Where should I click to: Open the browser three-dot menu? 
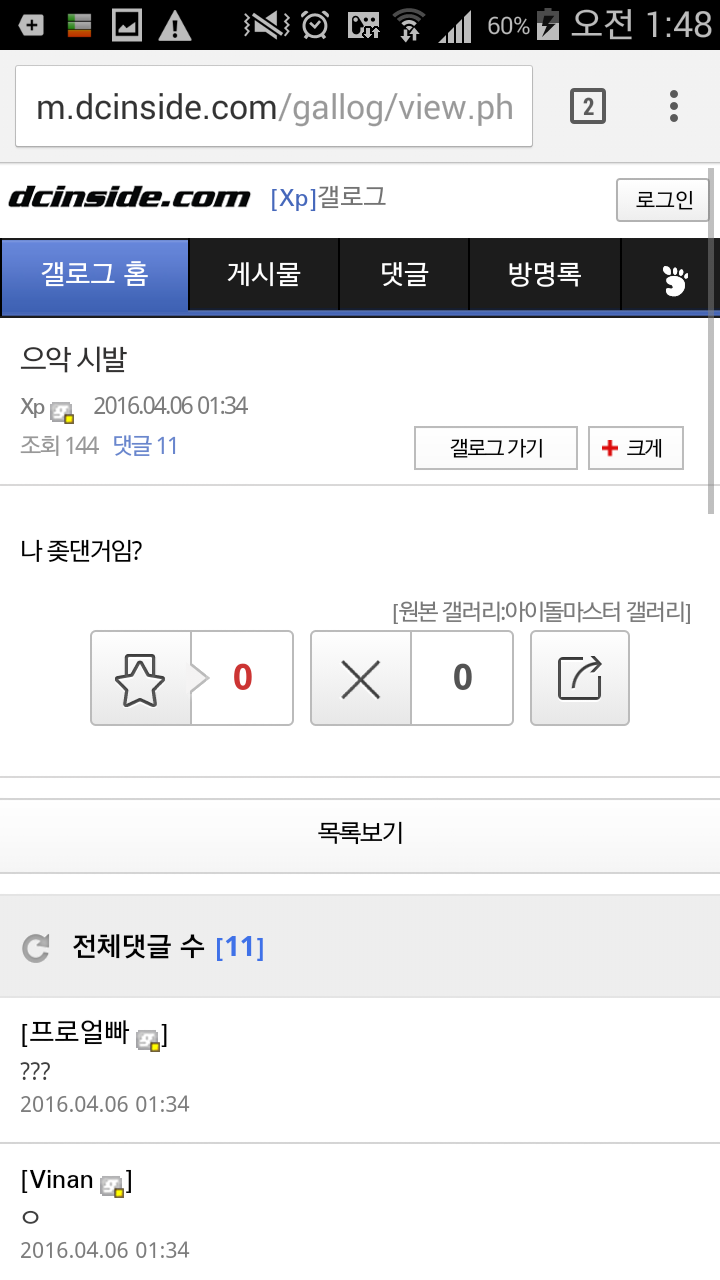[x=674, y=106]
